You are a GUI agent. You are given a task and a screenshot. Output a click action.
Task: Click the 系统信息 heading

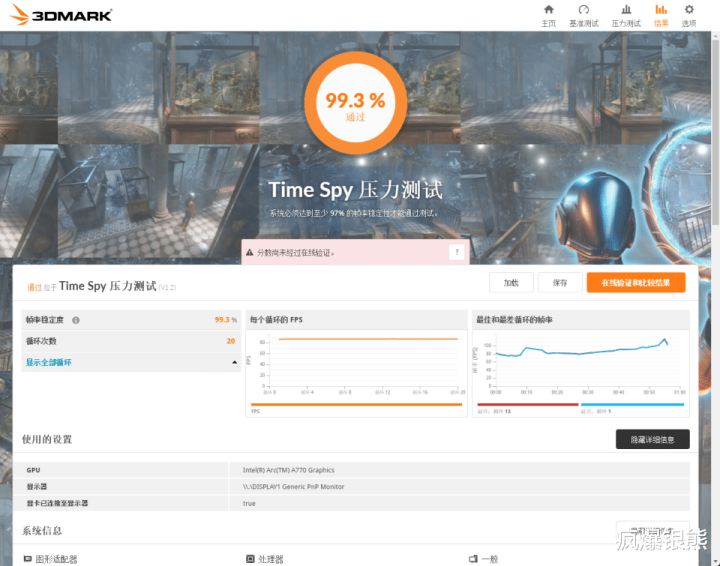42,531
